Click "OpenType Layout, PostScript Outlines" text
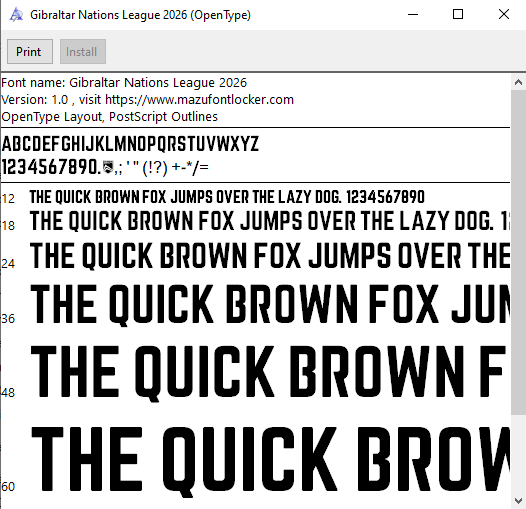The width and height of the screenshot is (526, 509). pyautogui.click(x=110, y=117)
